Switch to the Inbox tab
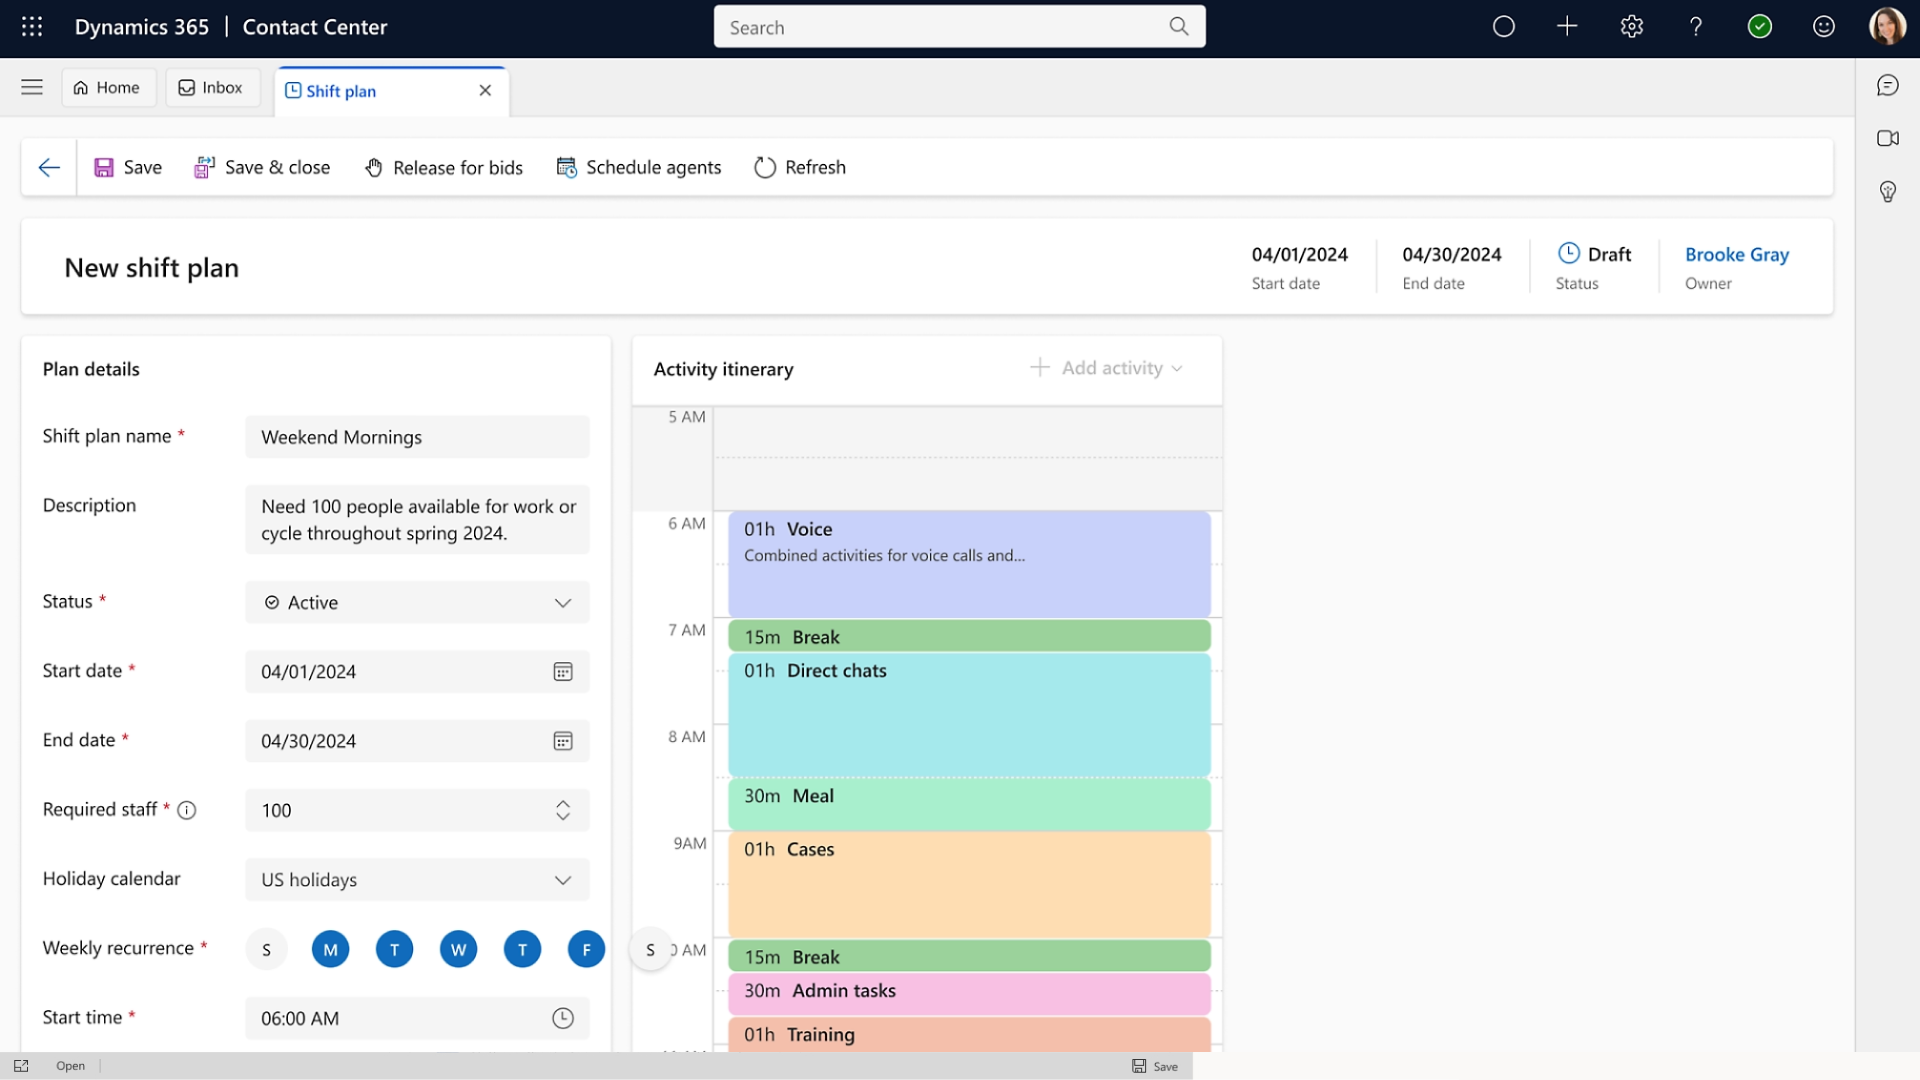Screen dimensions: 1920x1080 [211, 87]
